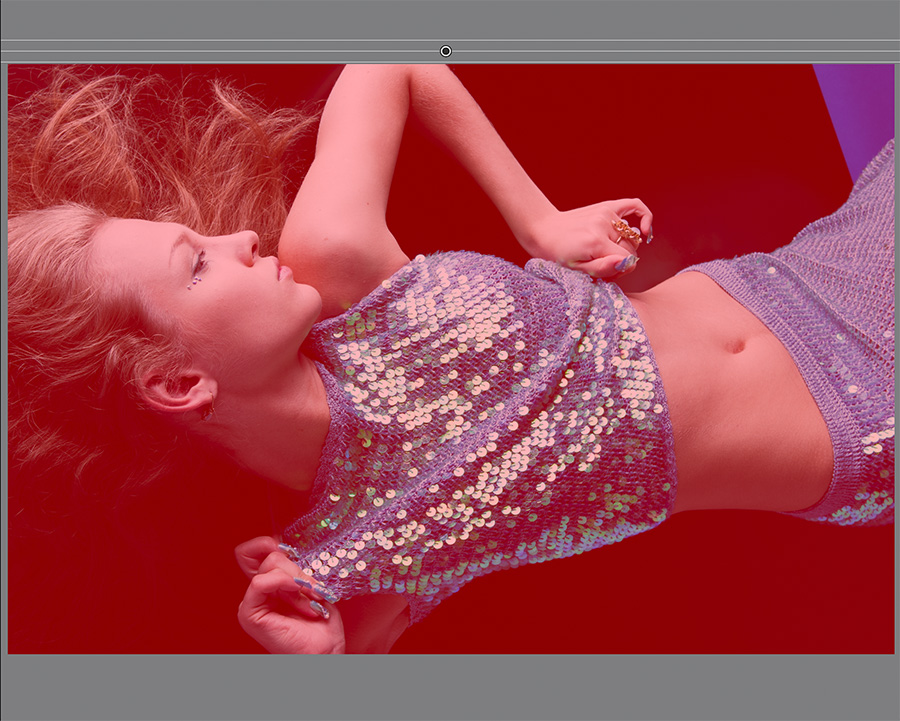Click the gray canvas area below photo
900x721 pixels.
coord(450,688)
